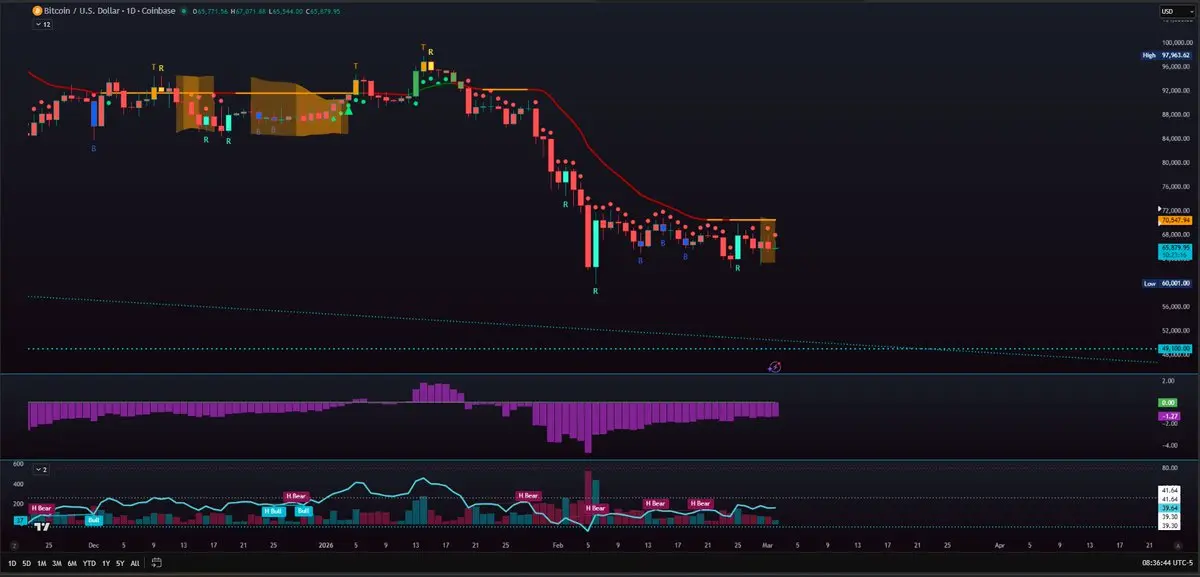The width and height of the screenshot is (1200, 577).
Task: Click the event marker icon above histogram
Action: (x=774, y=367)
